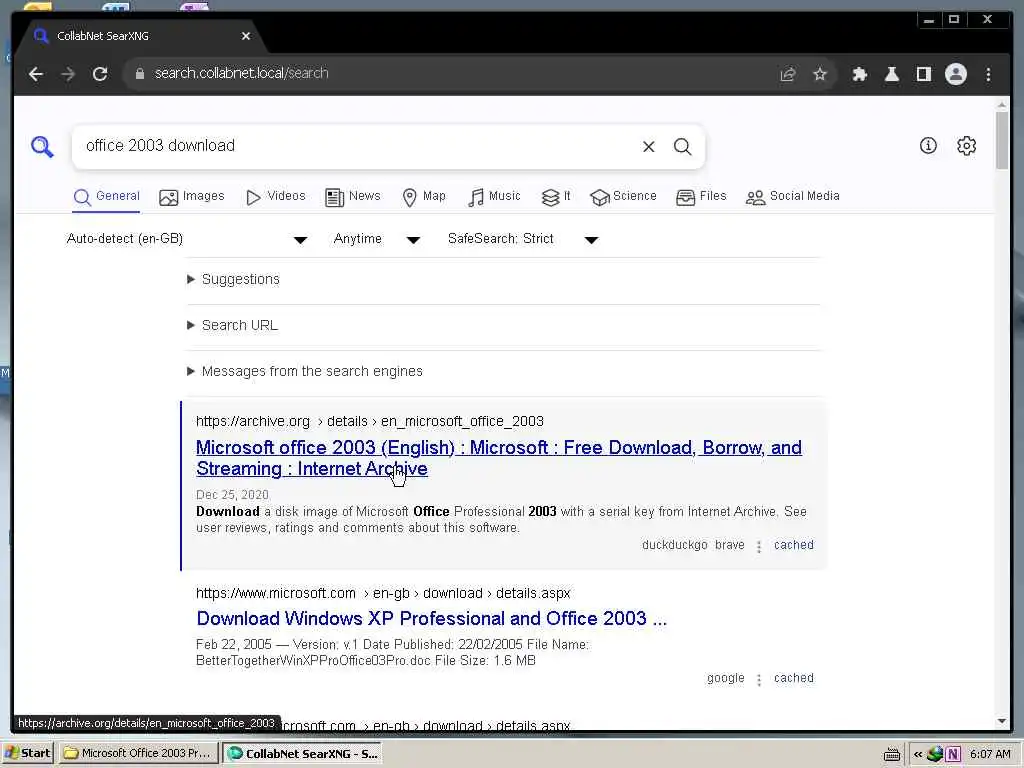Viewport: 1024px width, 768px height.
Task: Switch to the General tab
Action: [106, 197]
